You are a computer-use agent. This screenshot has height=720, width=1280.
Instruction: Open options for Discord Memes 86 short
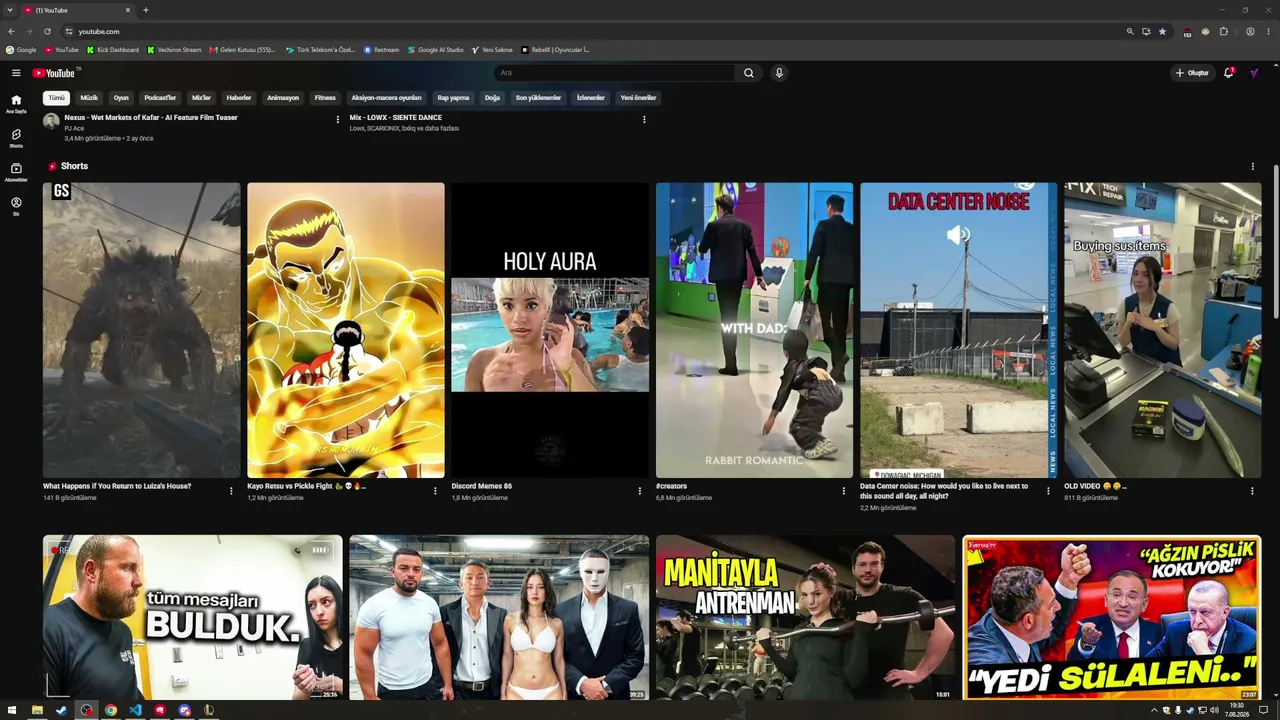tap(640, 491)
